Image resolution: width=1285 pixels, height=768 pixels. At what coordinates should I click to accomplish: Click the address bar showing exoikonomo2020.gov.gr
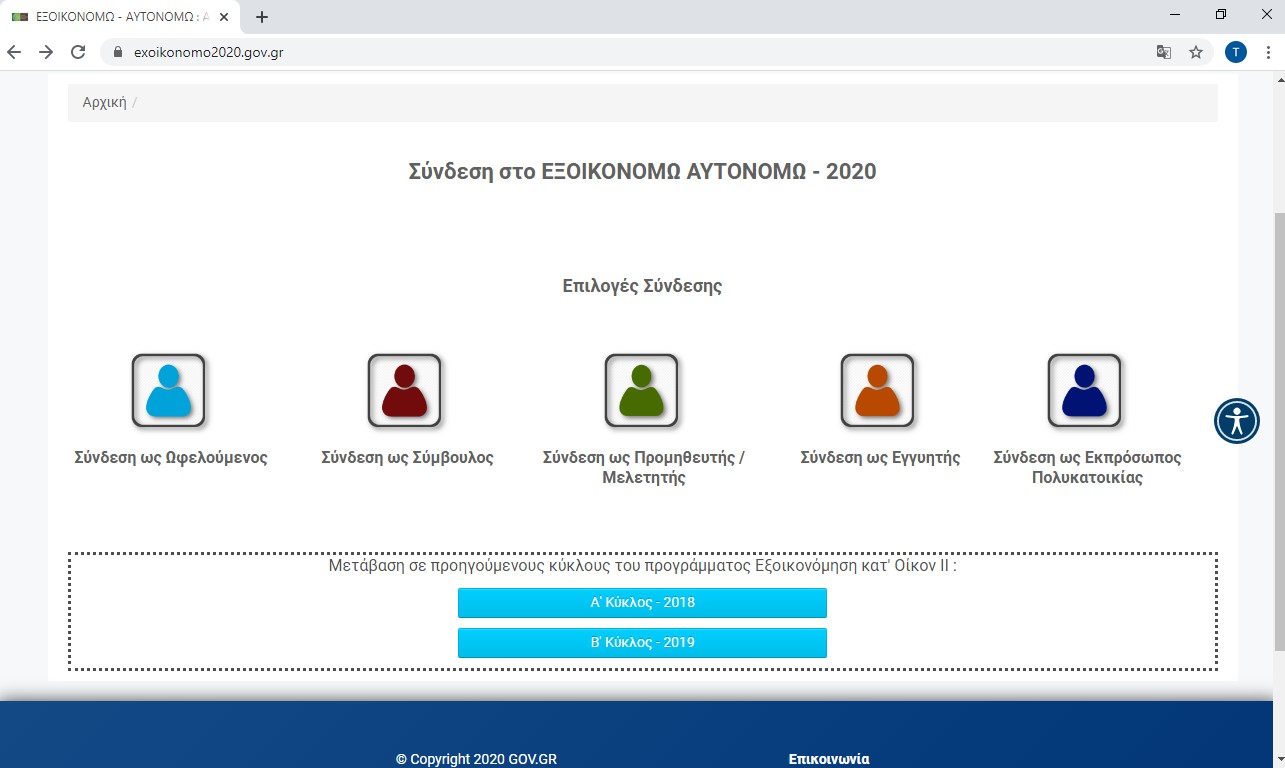600,52
